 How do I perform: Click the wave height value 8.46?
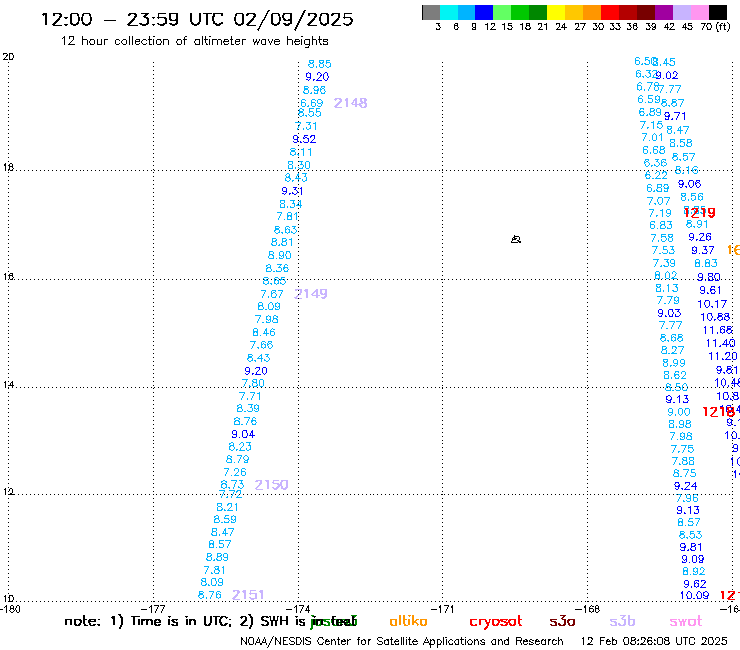[264, 332]
